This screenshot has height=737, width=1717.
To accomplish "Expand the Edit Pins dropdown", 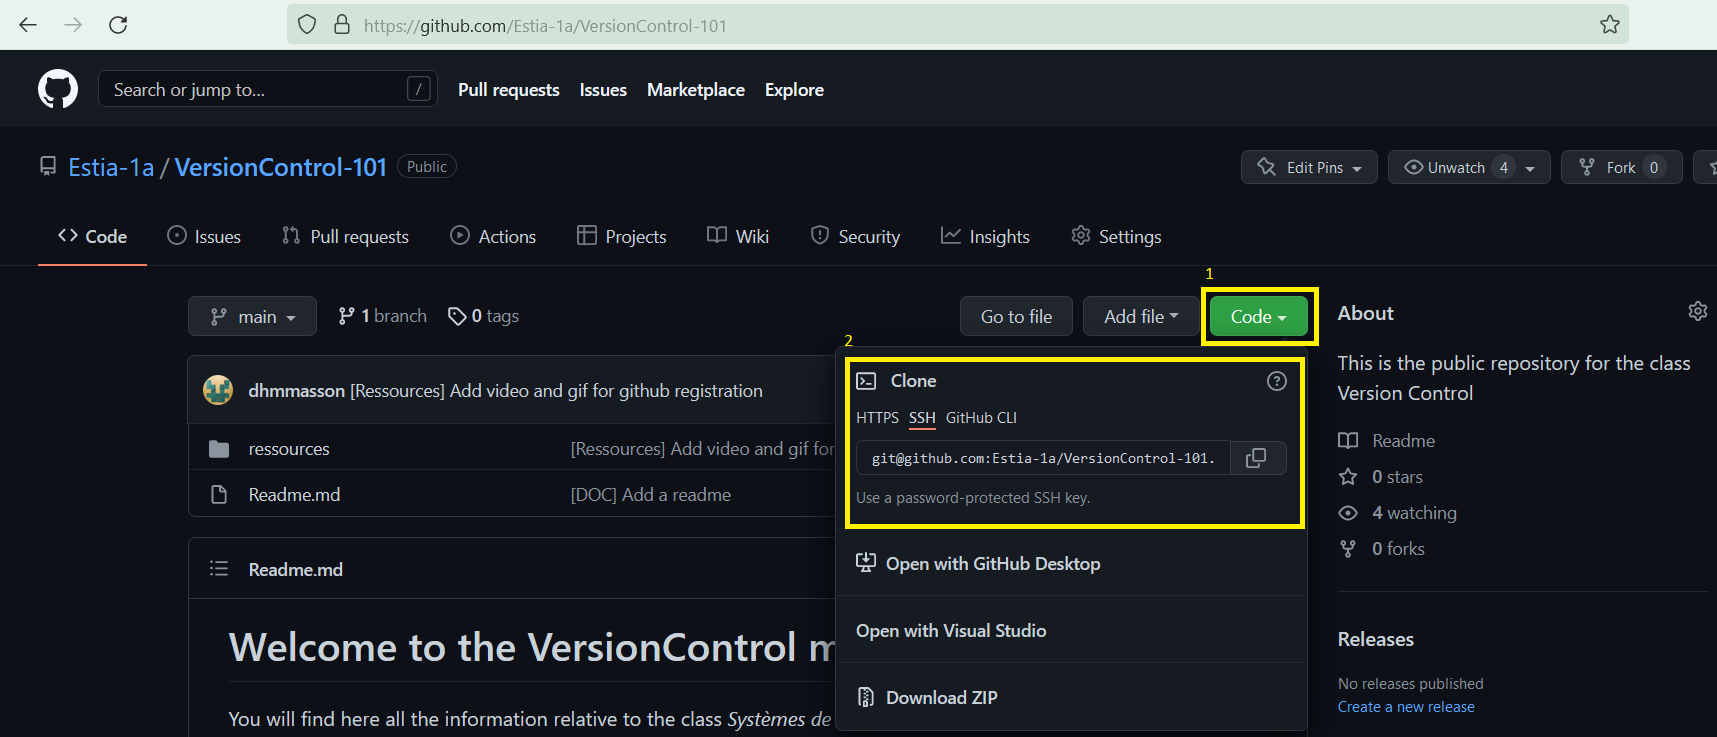I will (1309, 167).
